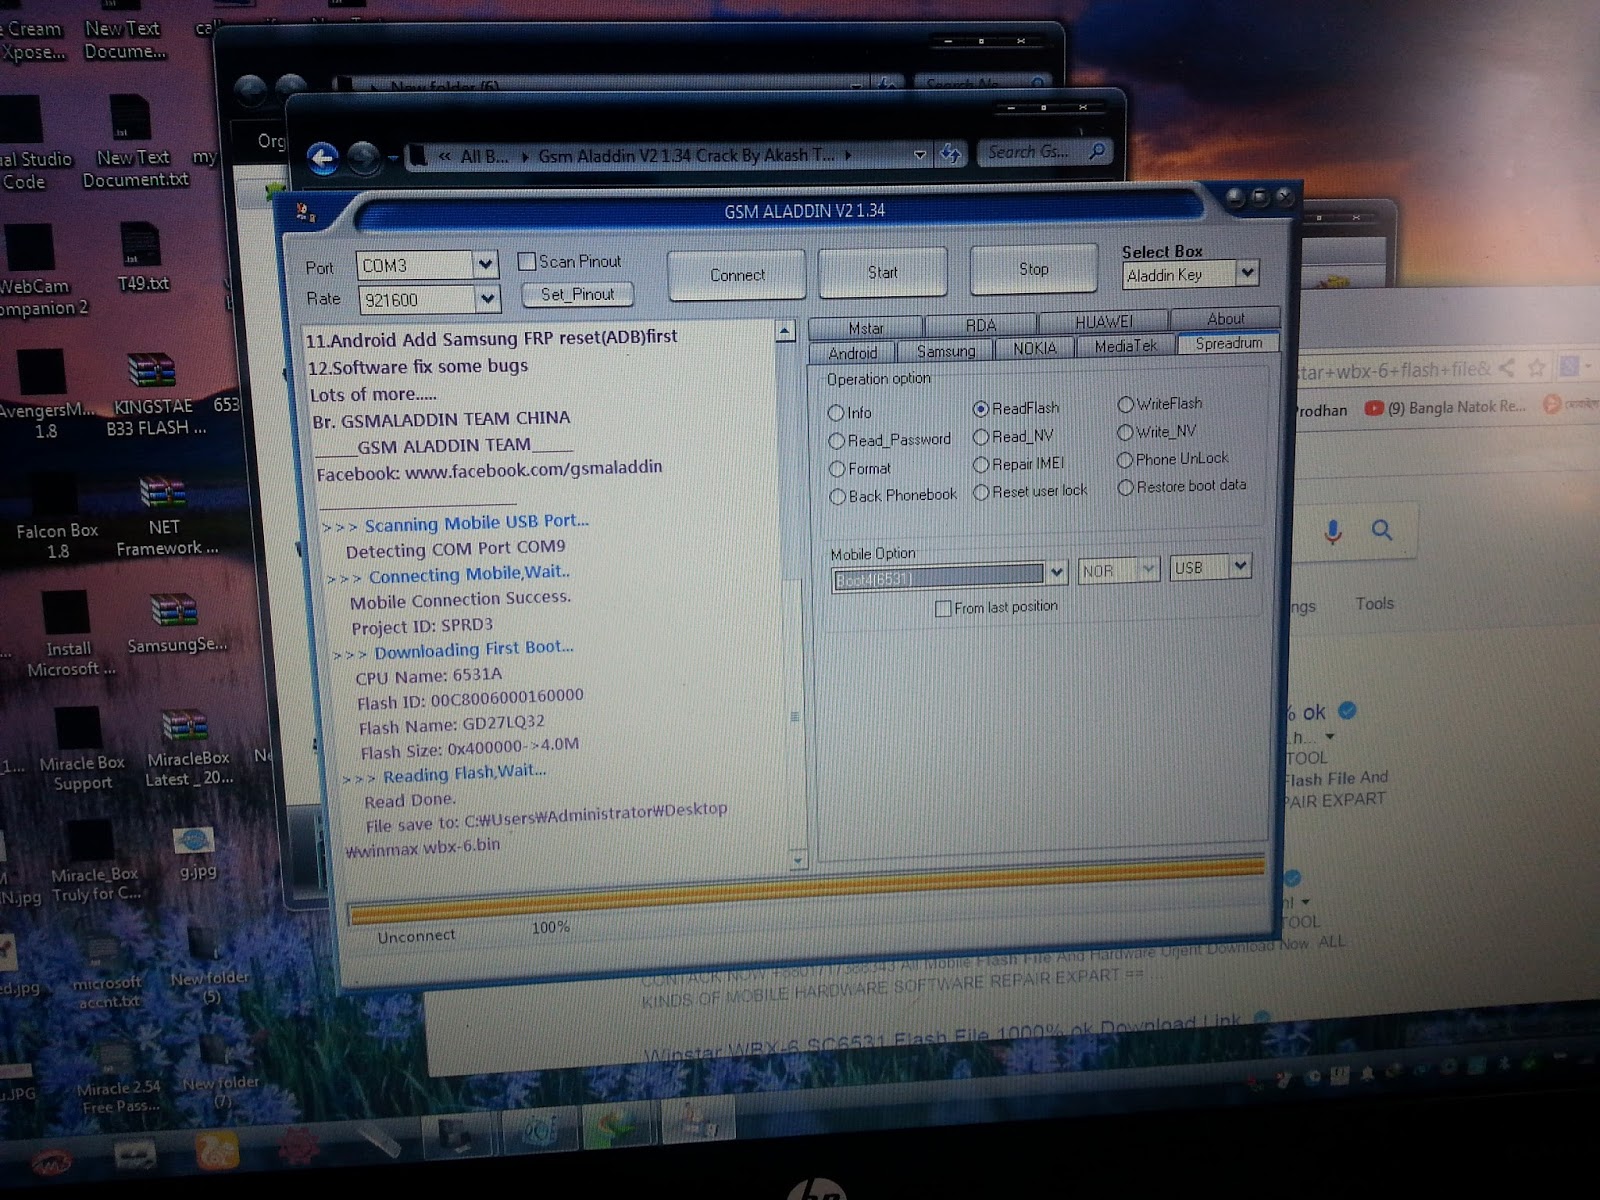Click the Tools link in browser
This screenshot has width=1600, height=1200.
click(x=1374, y=603)
